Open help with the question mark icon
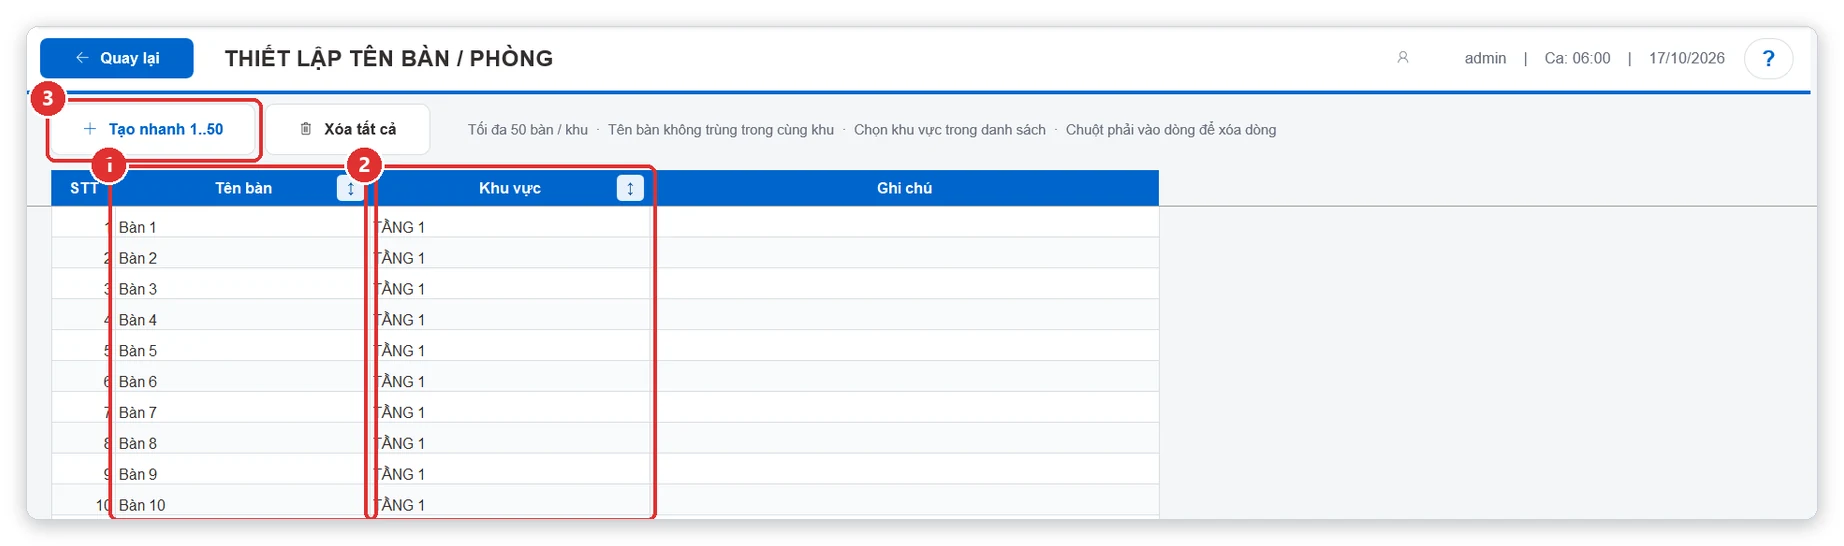The width and height of the screenshot is (1844, 546). [1768, 58]
